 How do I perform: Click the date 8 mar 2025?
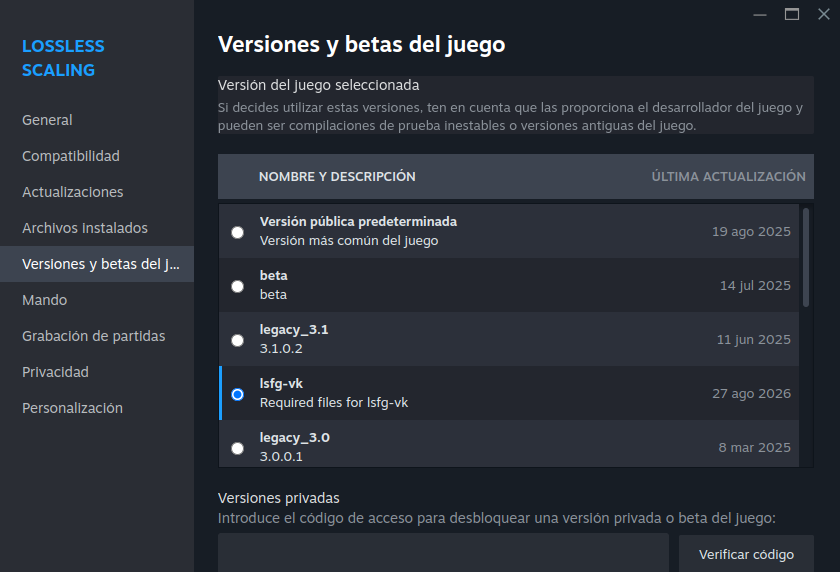click(x=754, y=447)
